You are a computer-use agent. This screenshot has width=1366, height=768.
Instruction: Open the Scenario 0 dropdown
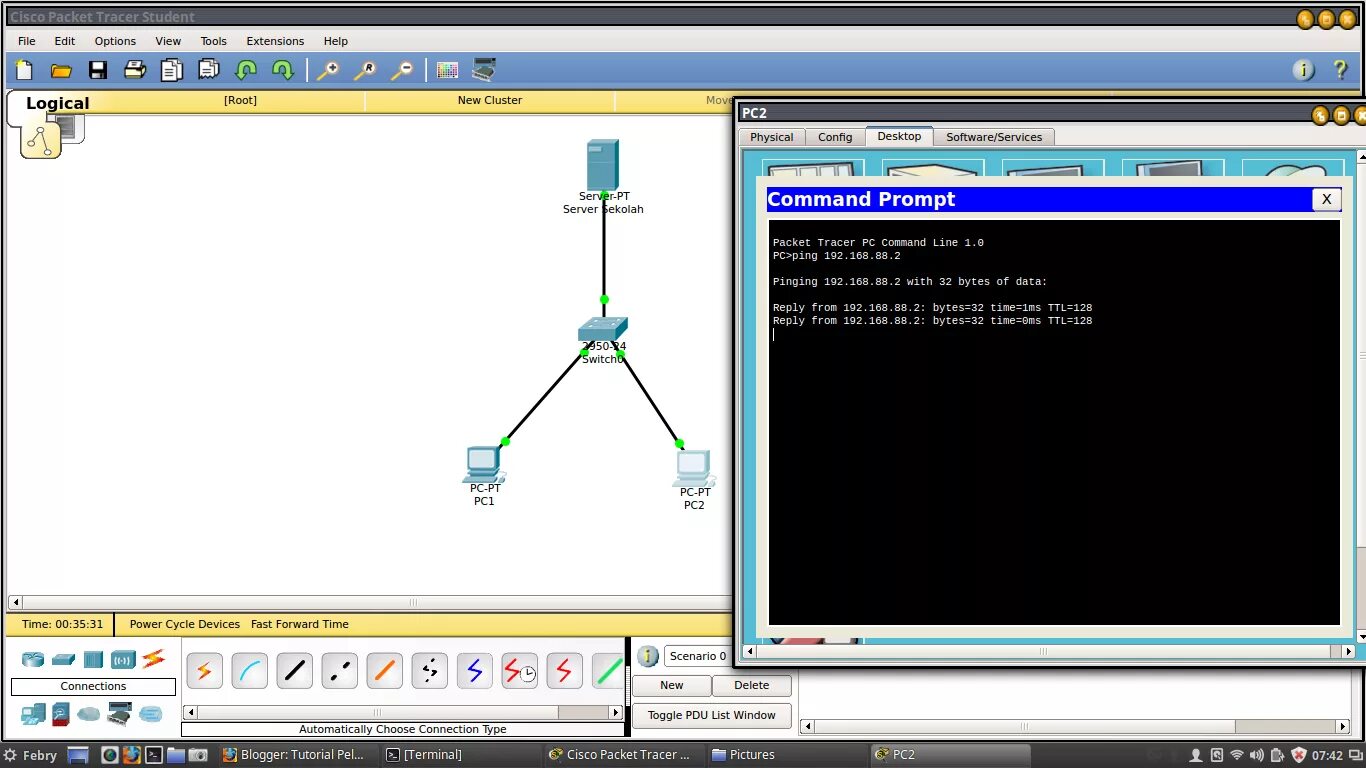698,656
